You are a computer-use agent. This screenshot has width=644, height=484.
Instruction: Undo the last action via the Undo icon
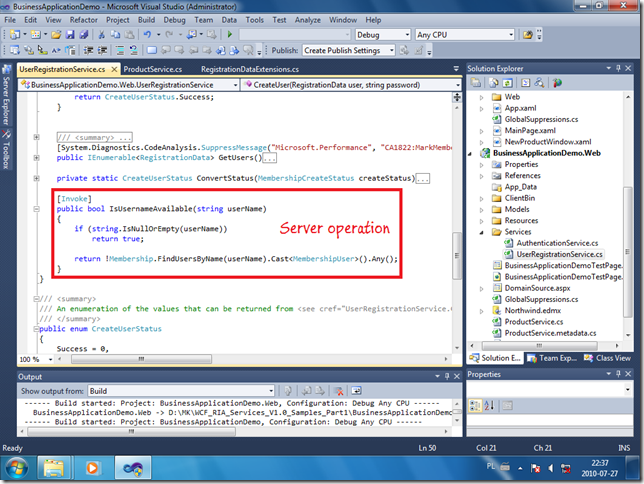coord(147,35)
